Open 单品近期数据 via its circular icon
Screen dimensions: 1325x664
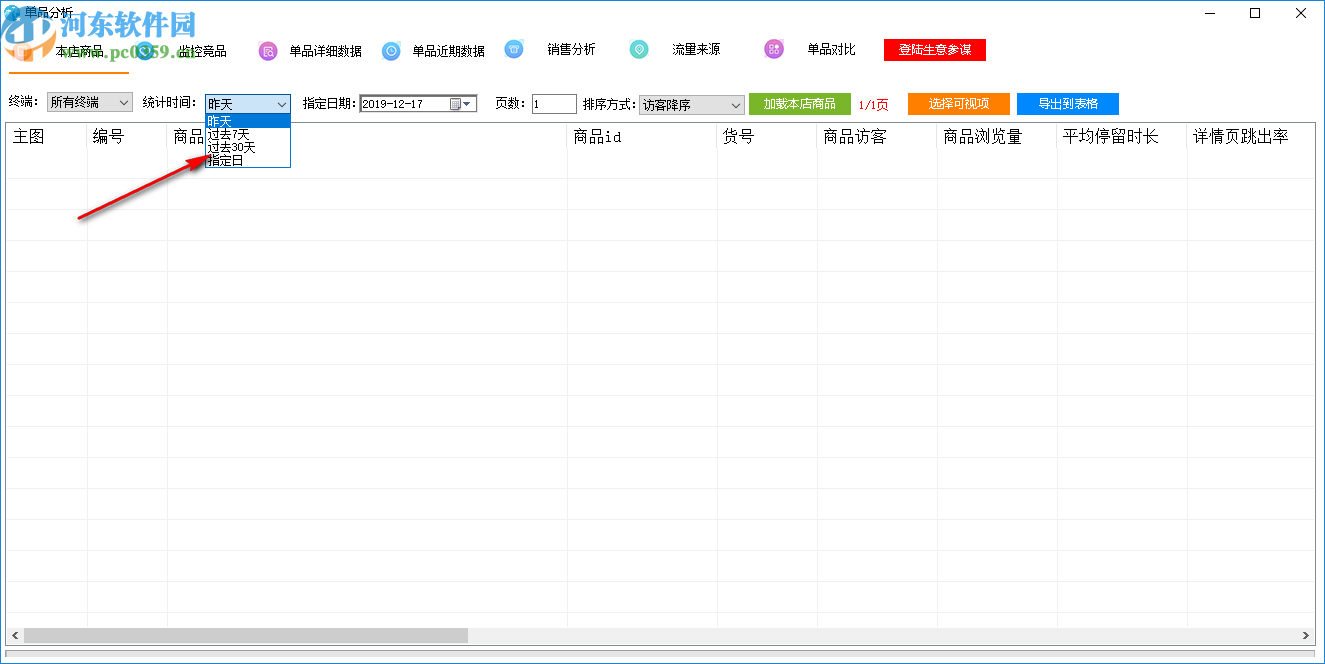(x=391, y=49)
